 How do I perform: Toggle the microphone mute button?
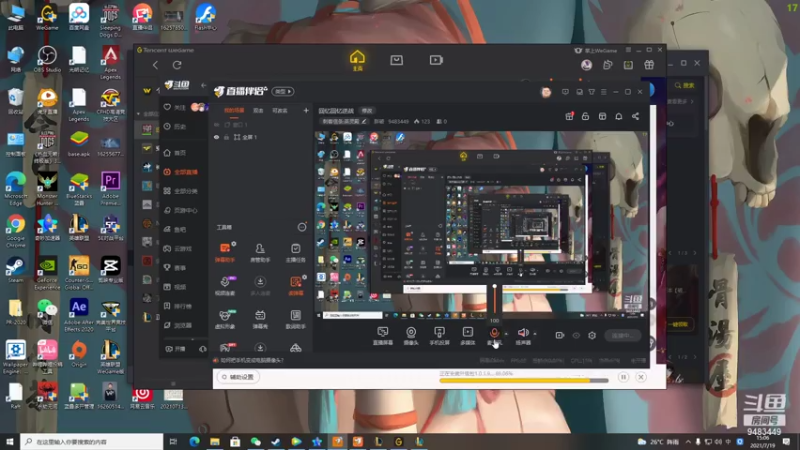494,333
